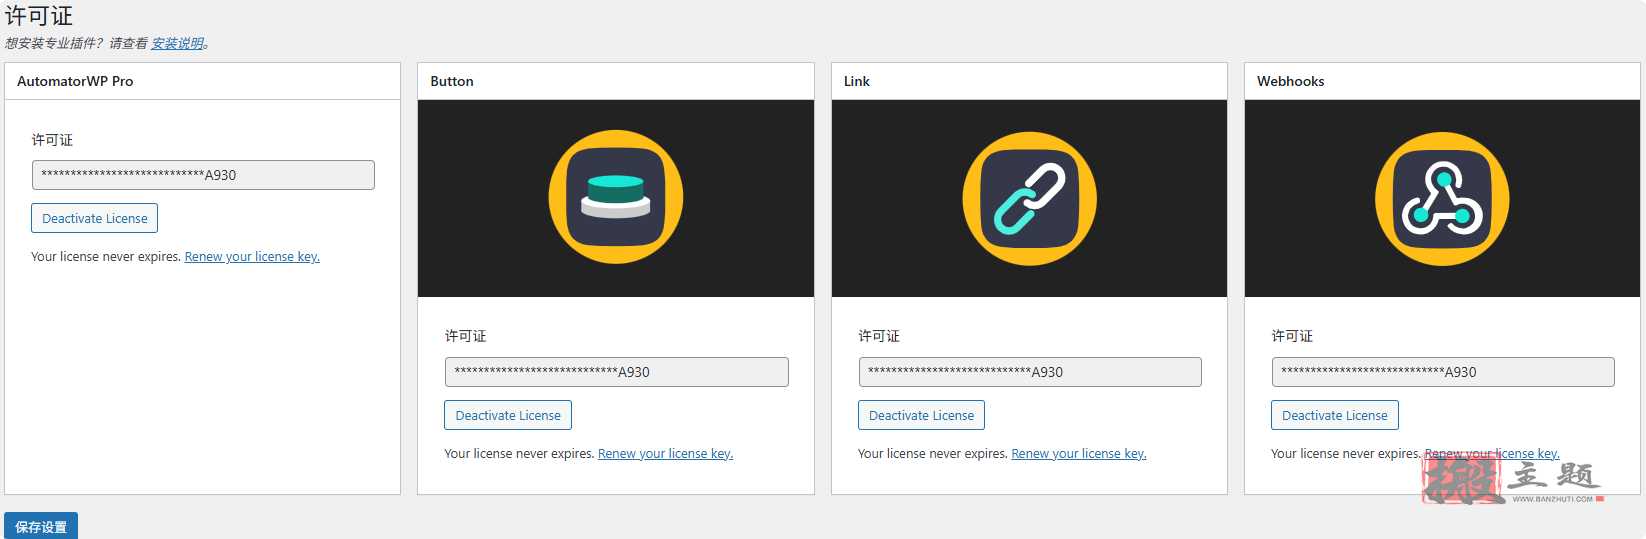Viewport: 1646px width, 539px height.
Task: Click the 保存设置 save button
Action: 41,526
